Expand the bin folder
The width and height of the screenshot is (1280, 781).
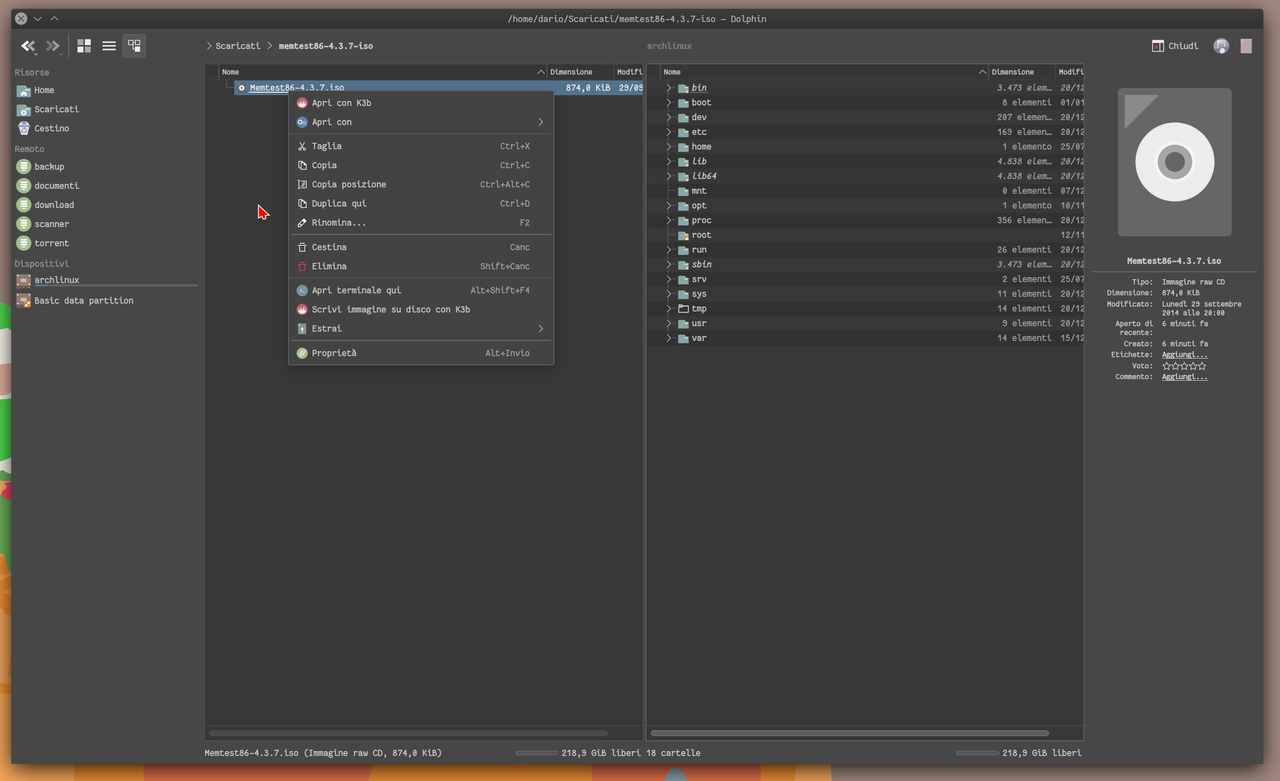(x=669, y=88)
